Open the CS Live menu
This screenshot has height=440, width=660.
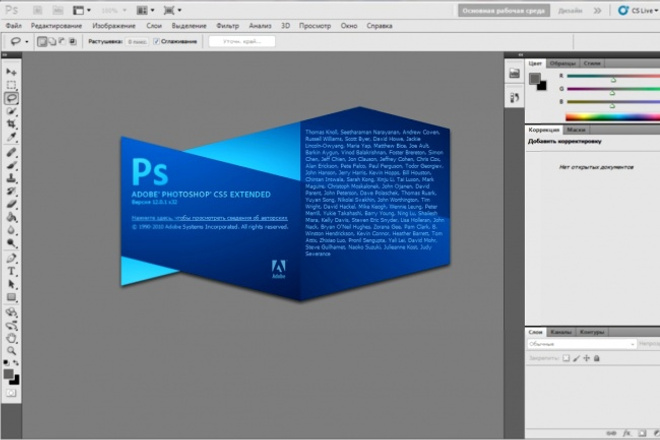click(x=638, y=11)
